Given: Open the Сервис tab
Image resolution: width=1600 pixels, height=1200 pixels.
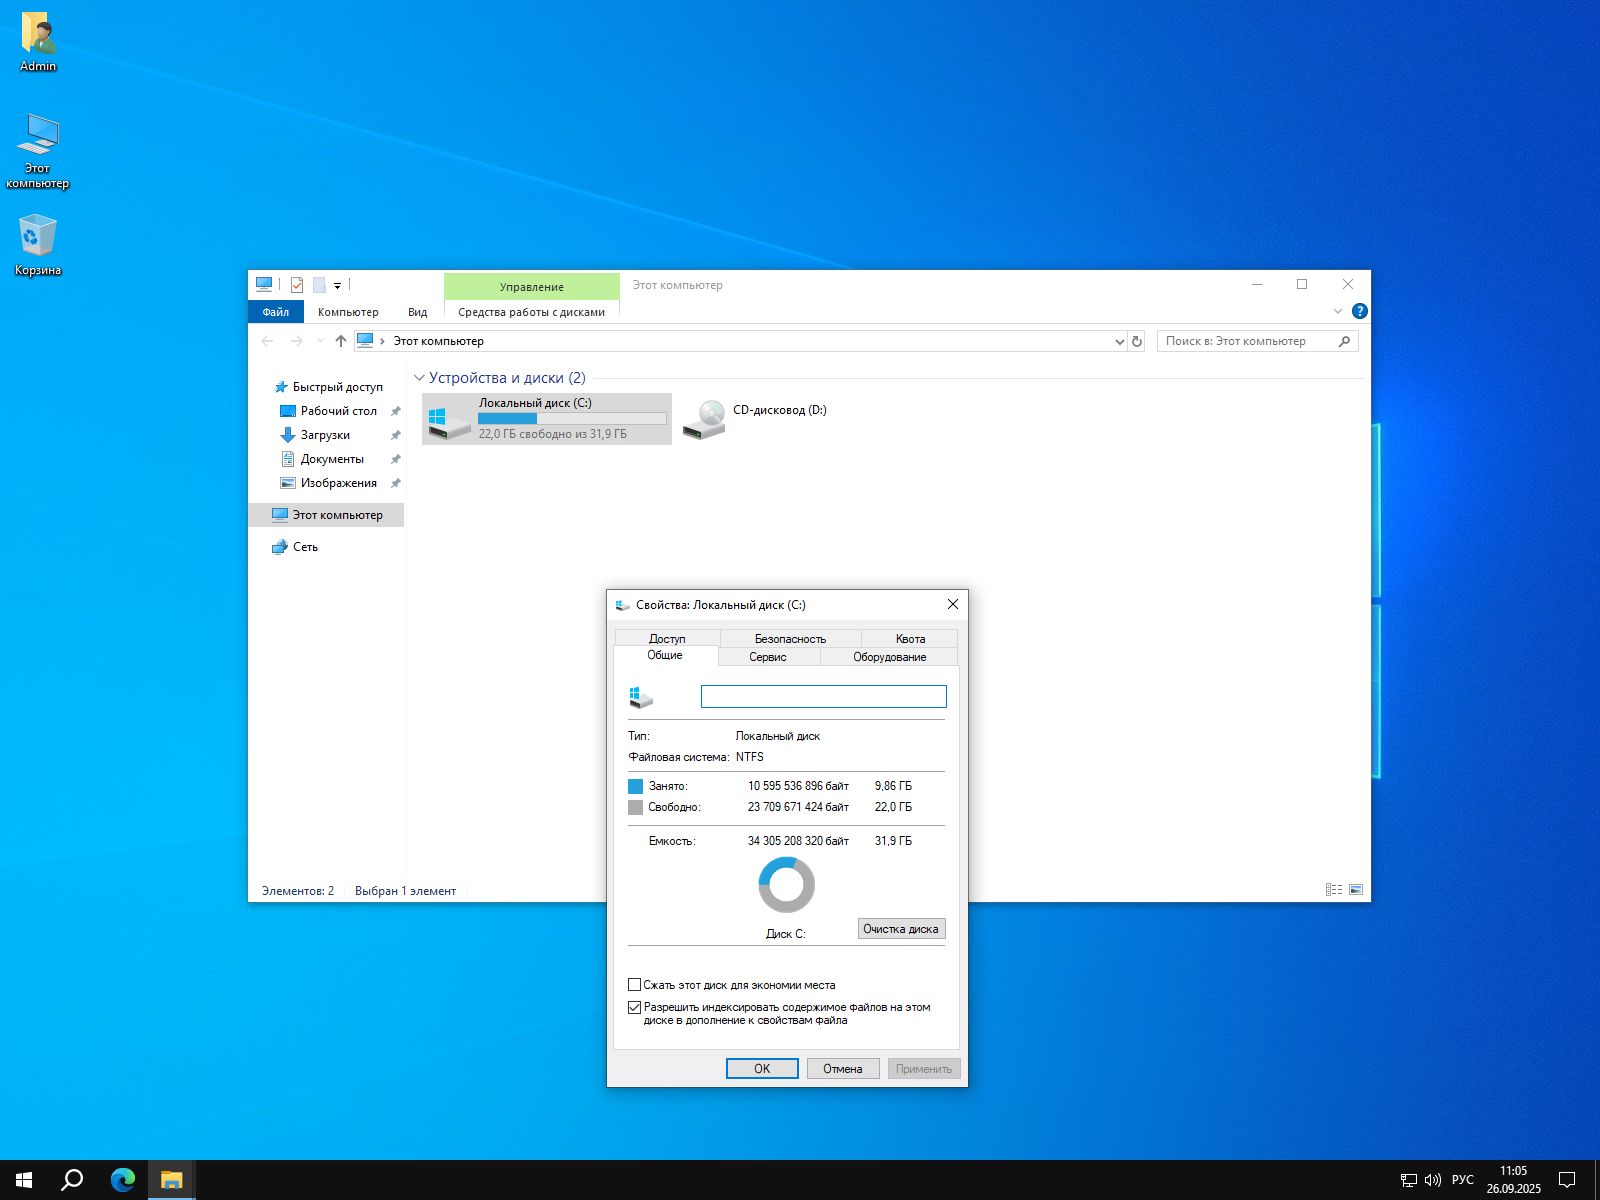Looking at the screenshot, I should (767, 657).
